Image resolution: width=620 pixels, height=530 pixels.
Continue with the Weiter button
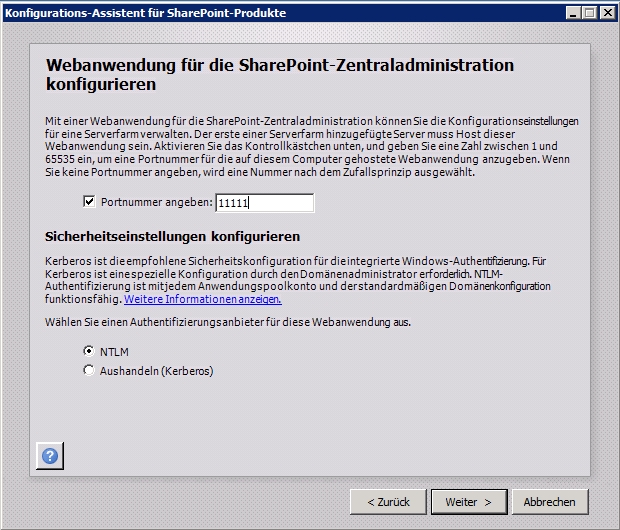469,502
